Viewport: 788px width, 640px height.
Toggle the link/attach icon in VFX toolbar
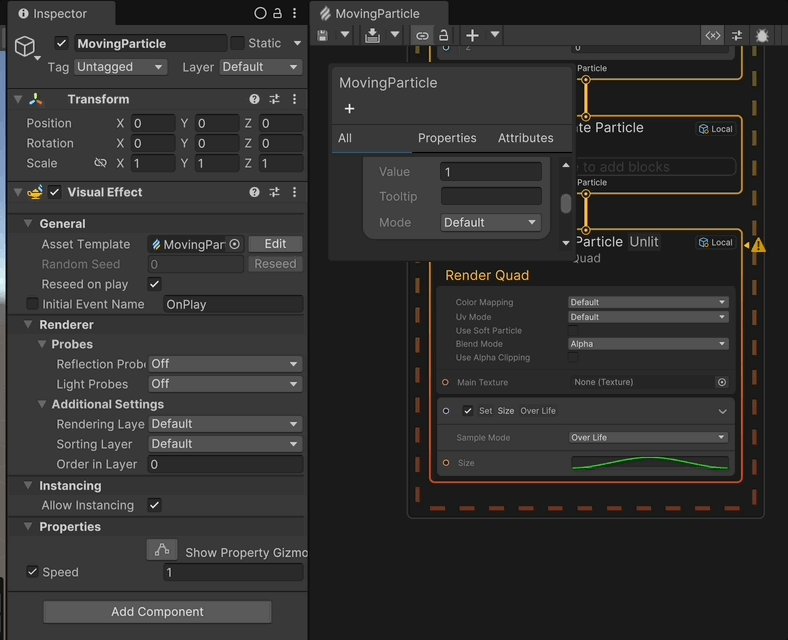(x=422, y=36)
